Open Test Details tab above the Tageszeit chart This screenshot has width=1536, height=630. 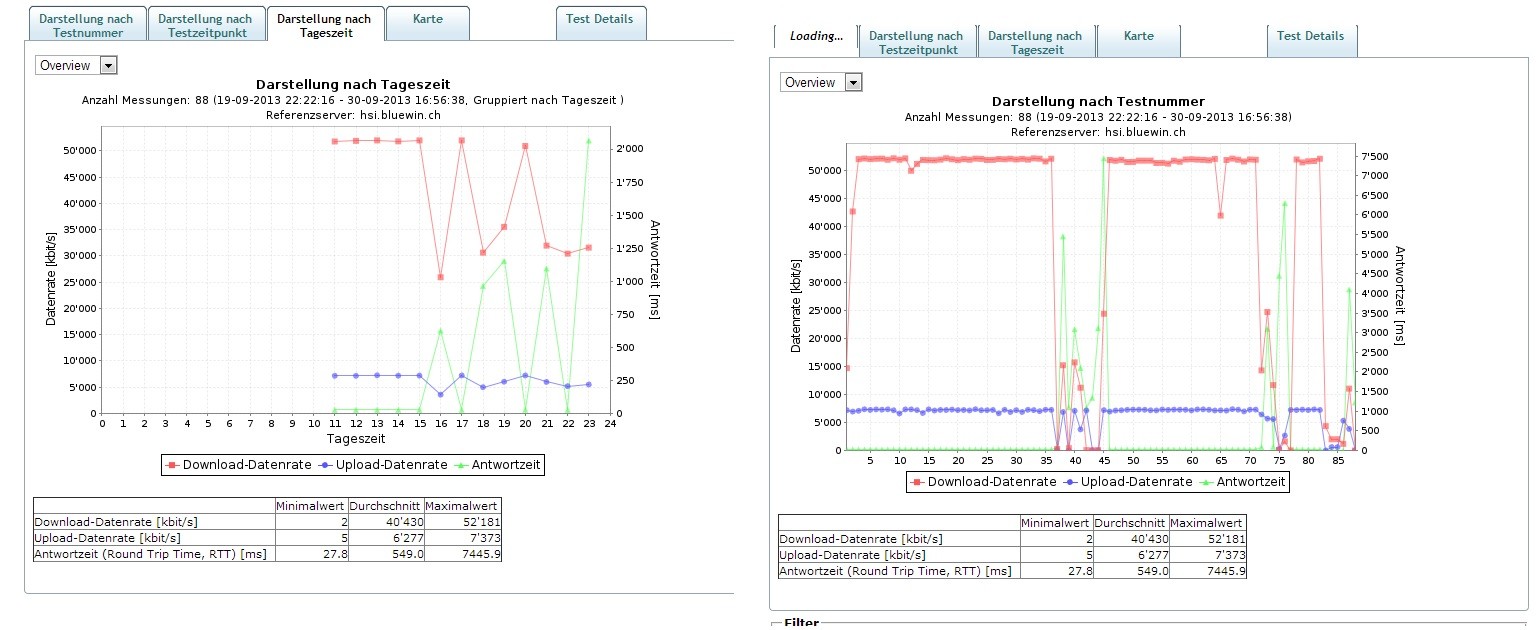(x=600, y=19)
